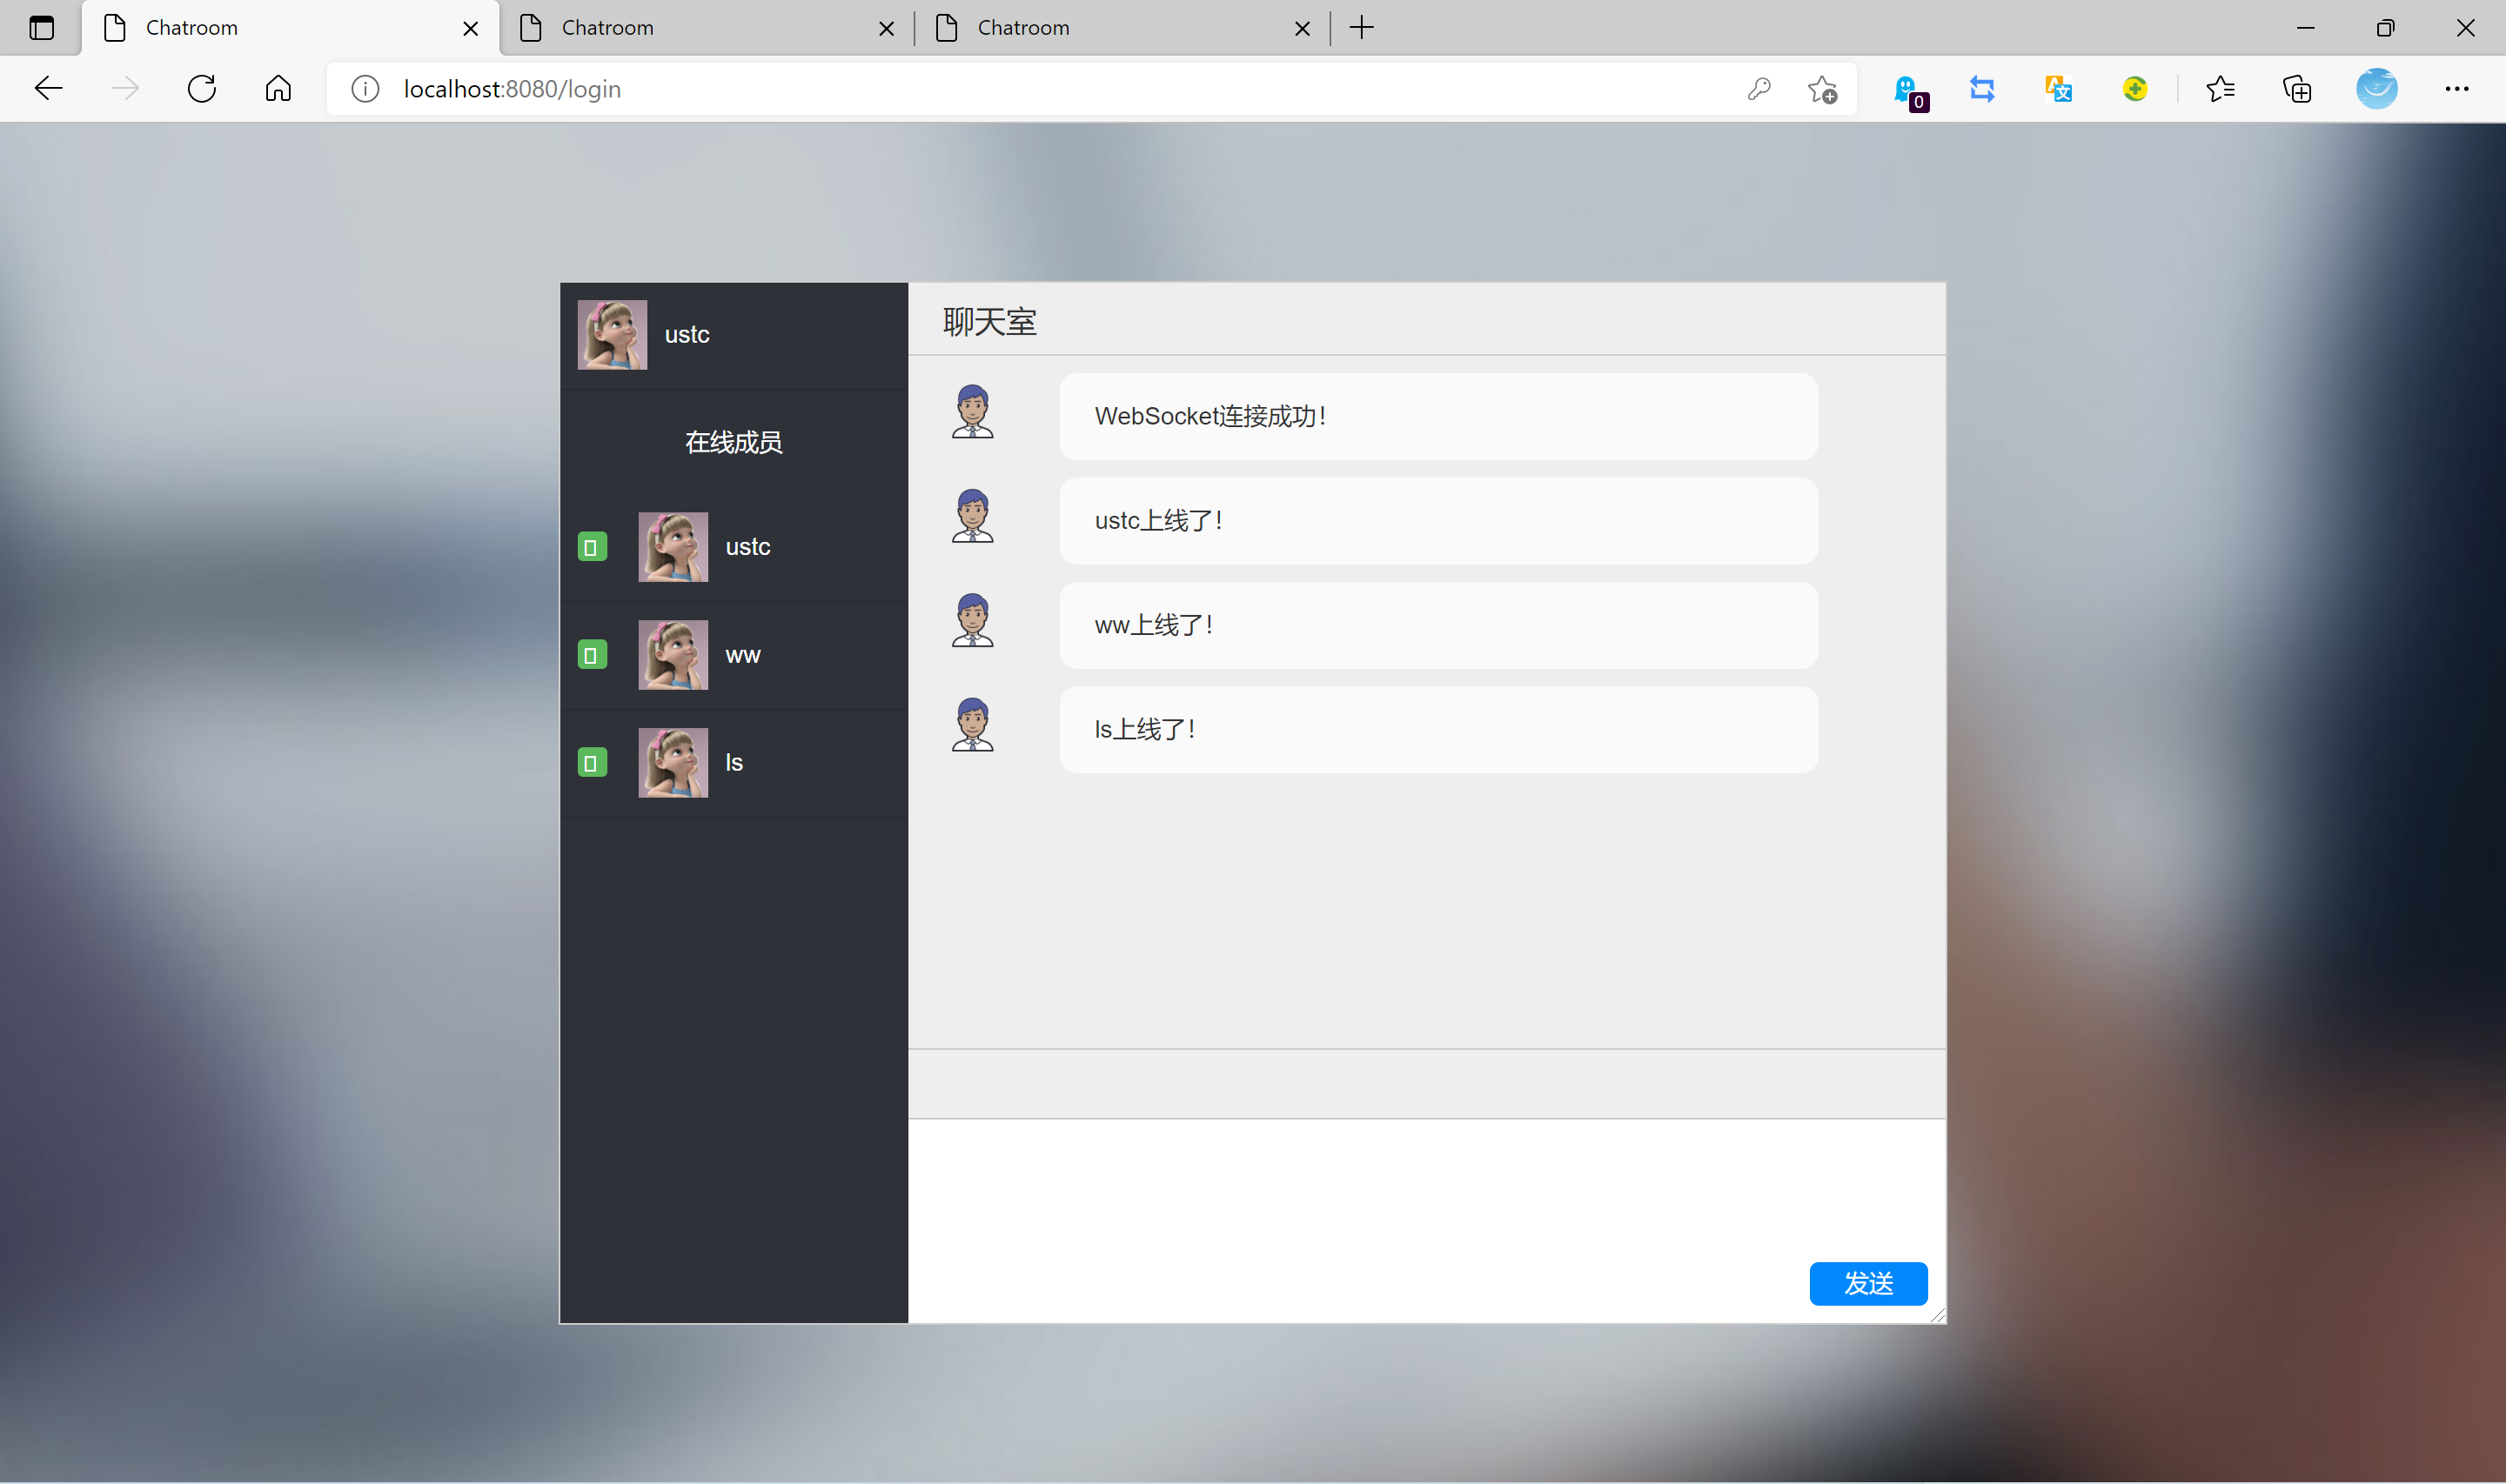Click the current username ustc in header
Image resolution: width=2506 pixels, height=1484 pixels.
coord(687,335)
